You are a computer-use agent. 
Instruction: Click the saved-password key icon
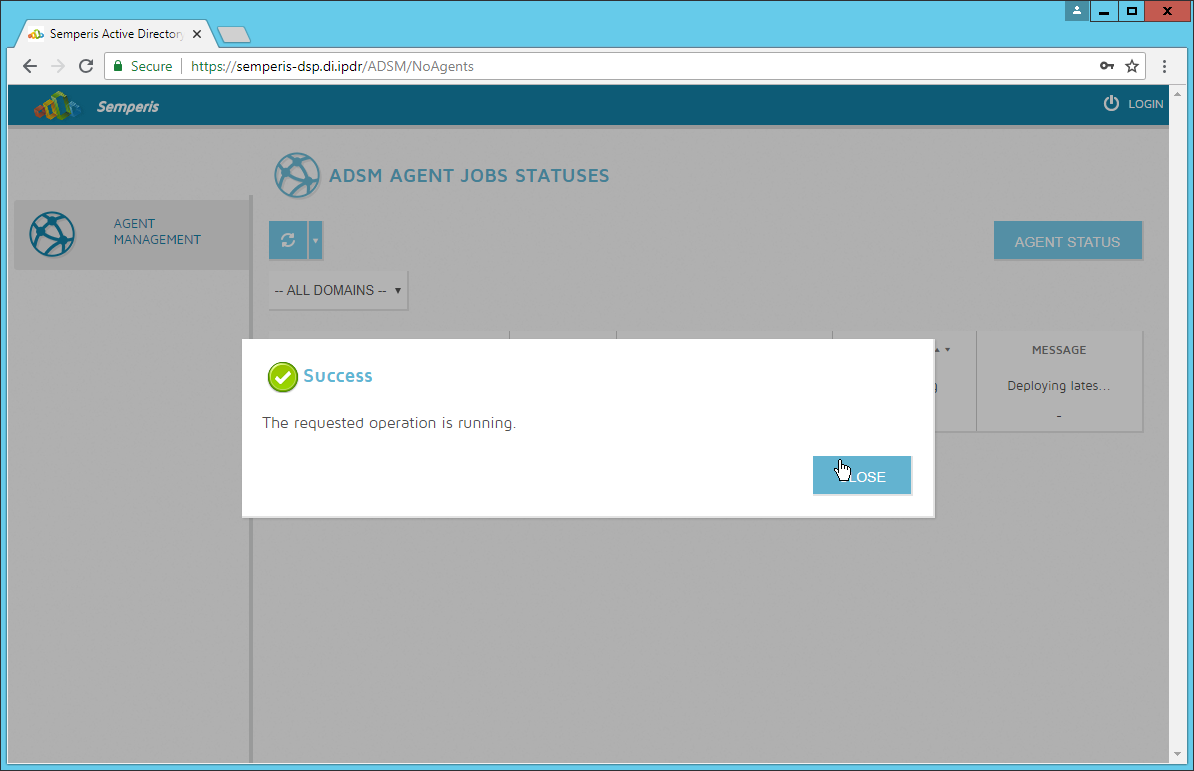point(1106,66)
